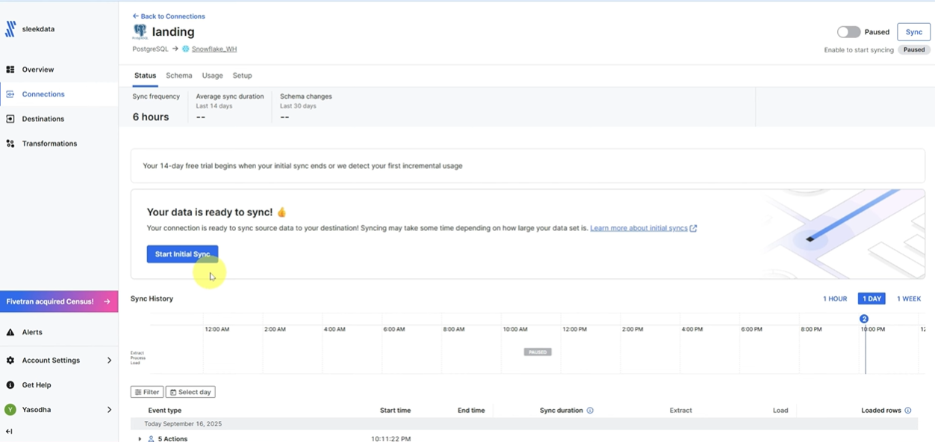
Task: Toggle the Paused connection switch on
Action: coord(848,32)
